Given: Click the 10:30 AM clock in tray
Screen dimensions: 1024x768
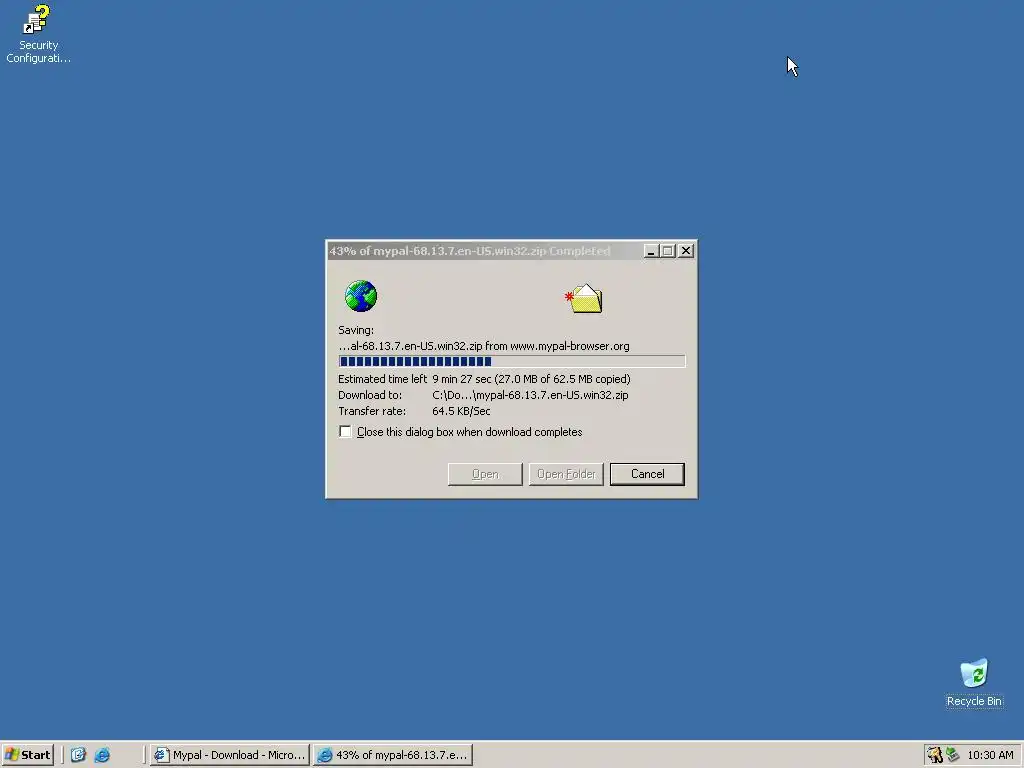Looking at the screenshot, I should point(990,755).
